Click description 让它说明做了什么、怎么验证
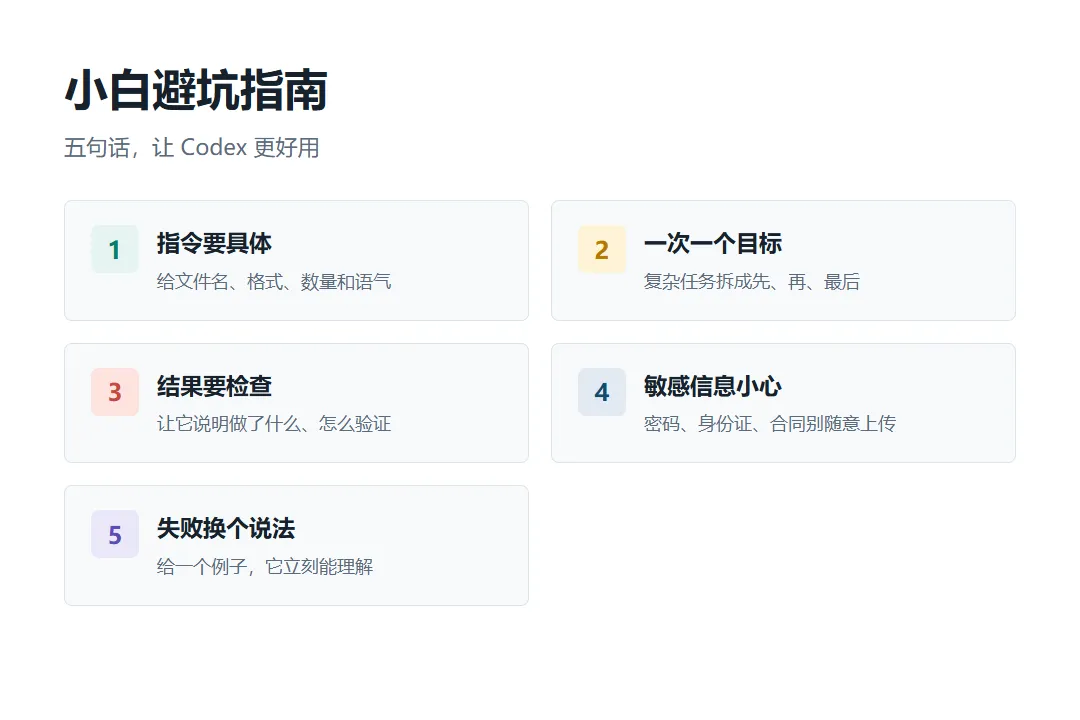 point(274,424)
